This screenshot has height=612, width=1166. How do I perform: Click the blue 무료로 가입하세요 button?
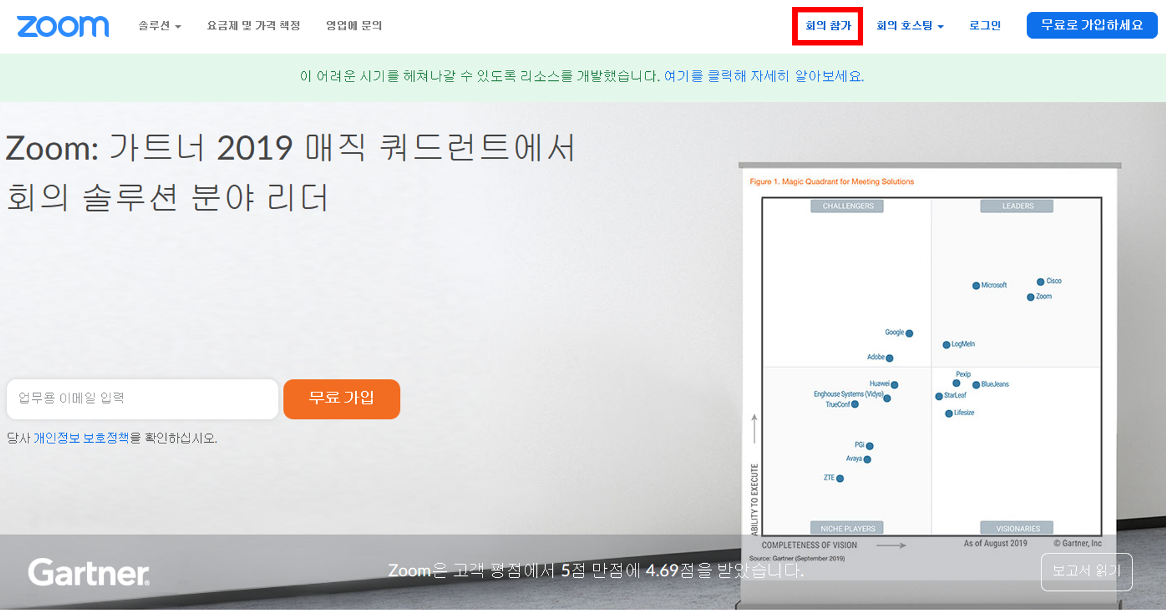[x=1092, y=25]
